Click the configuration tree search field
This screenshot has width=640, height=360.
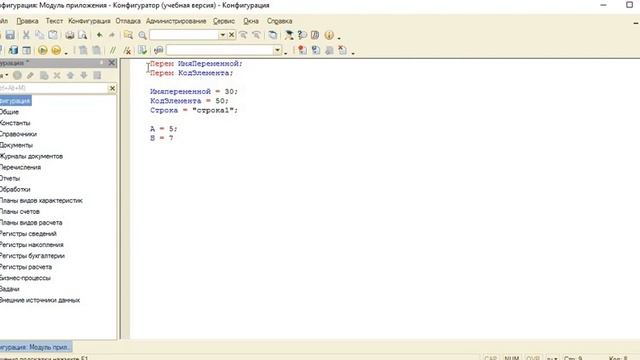coord(53,88)
